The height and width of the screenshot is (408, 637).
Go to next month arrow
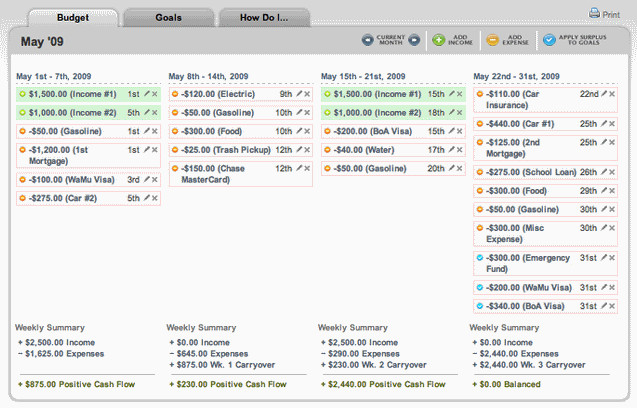pyautogui.click(x=415, y=41)
